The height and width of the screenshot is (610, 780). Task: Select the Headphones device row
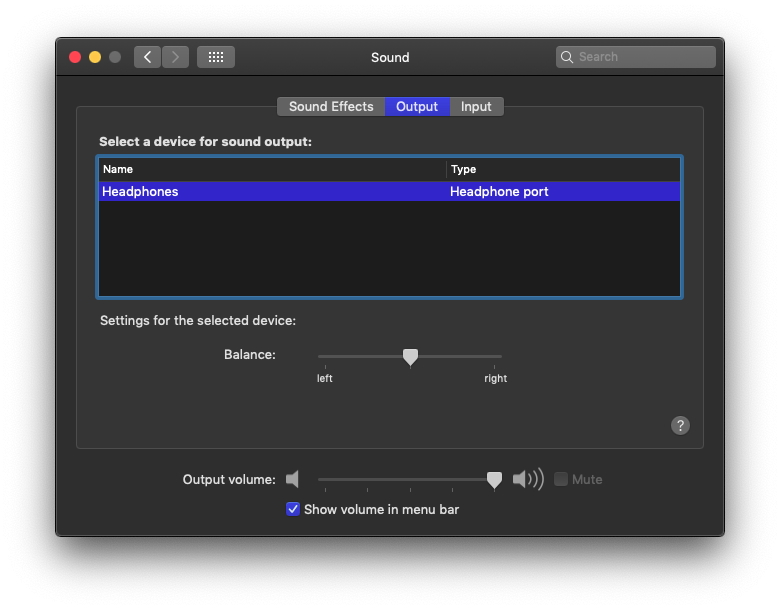390,192
